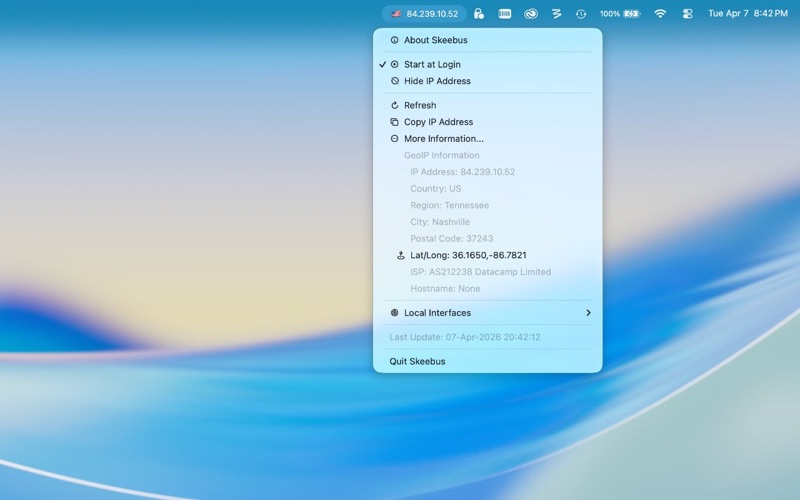Click the crossed-circle Hide IP icon
Screen dimensions: 800x500
(394, 81)
